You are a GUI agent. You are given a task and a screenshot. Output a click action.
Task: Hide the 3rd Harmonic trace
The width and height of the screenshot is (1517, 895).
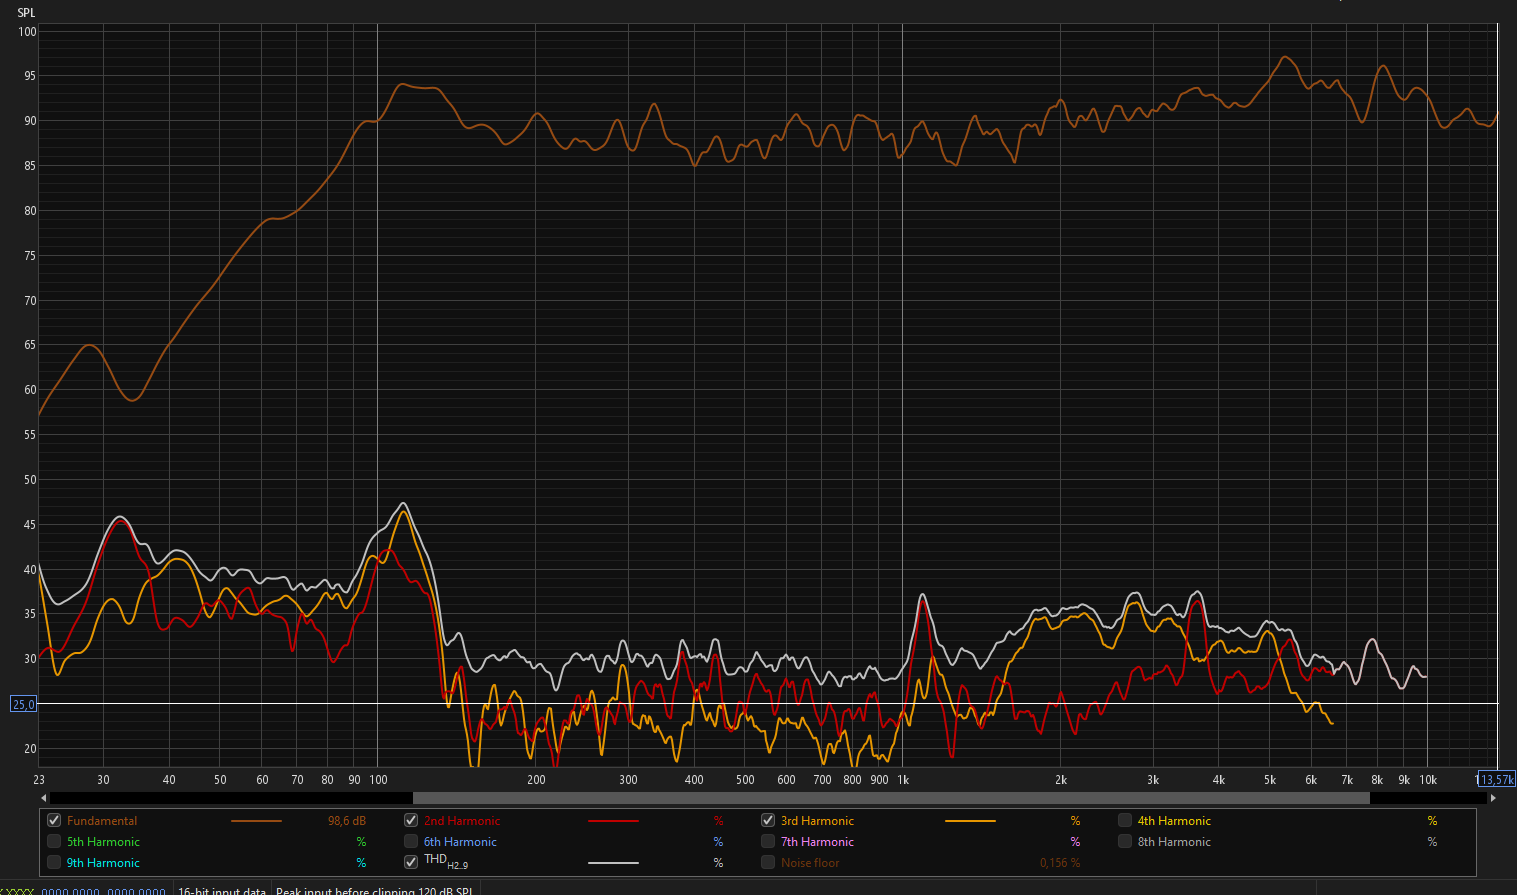768,820
